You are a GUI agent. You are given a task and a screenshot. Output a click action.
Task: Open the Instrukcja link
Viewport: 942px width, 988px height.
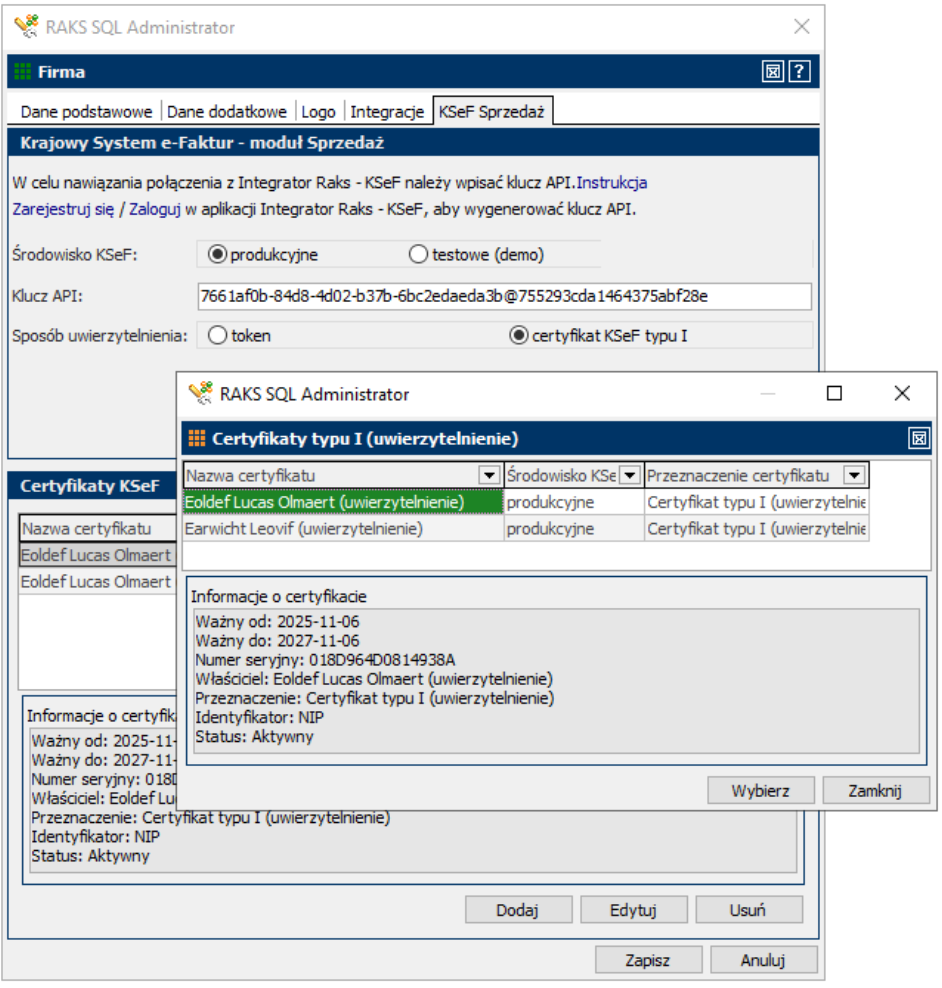point(612,183)
